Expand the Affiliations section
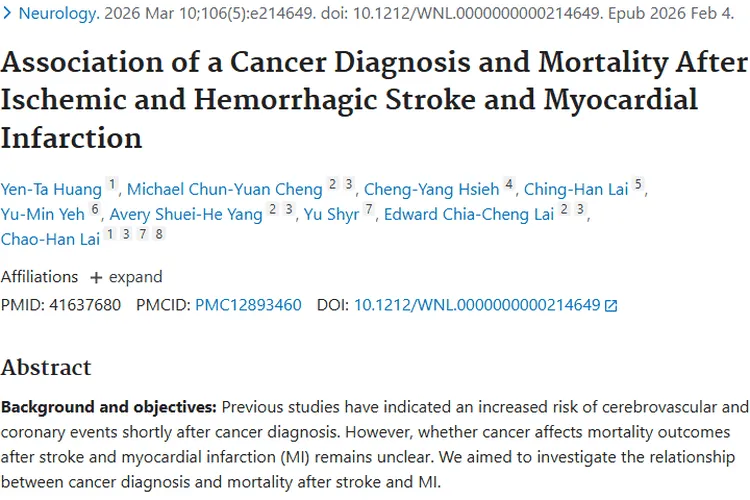The height and width of the screenshot is (500, 750). click(126, 277)
